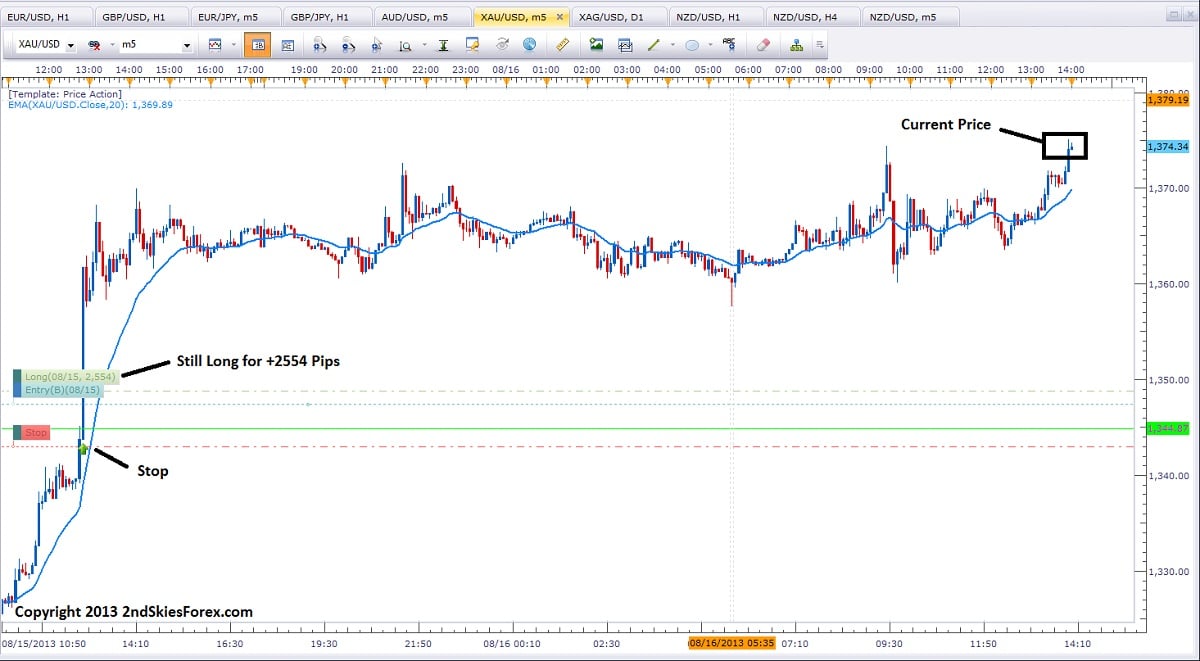Click the 1,350.00 price axis label
Screen dimensions: 1200x661
1168,380
